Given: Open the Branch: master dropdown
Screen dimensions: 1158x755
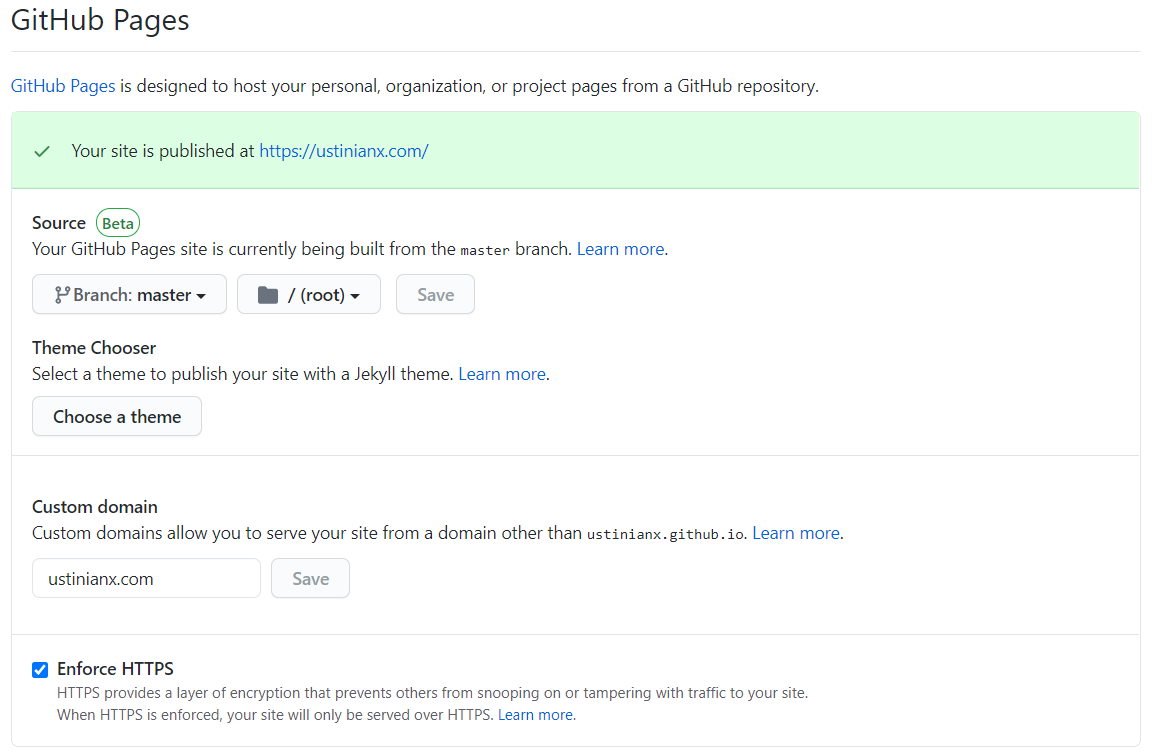Looking at the screenshot, I should [129, 295].
